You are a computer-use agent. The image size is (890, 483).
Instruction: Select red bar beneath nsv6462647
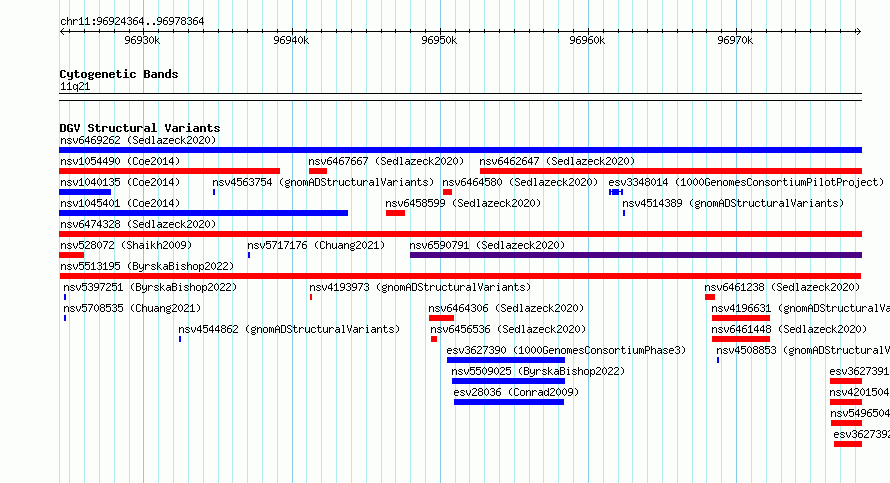tap(671, 171)
